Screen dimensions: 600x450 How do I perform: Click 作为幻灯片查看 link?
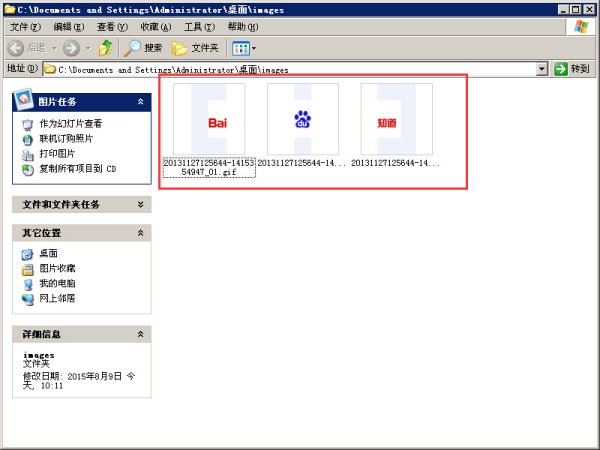click(71, 124)
